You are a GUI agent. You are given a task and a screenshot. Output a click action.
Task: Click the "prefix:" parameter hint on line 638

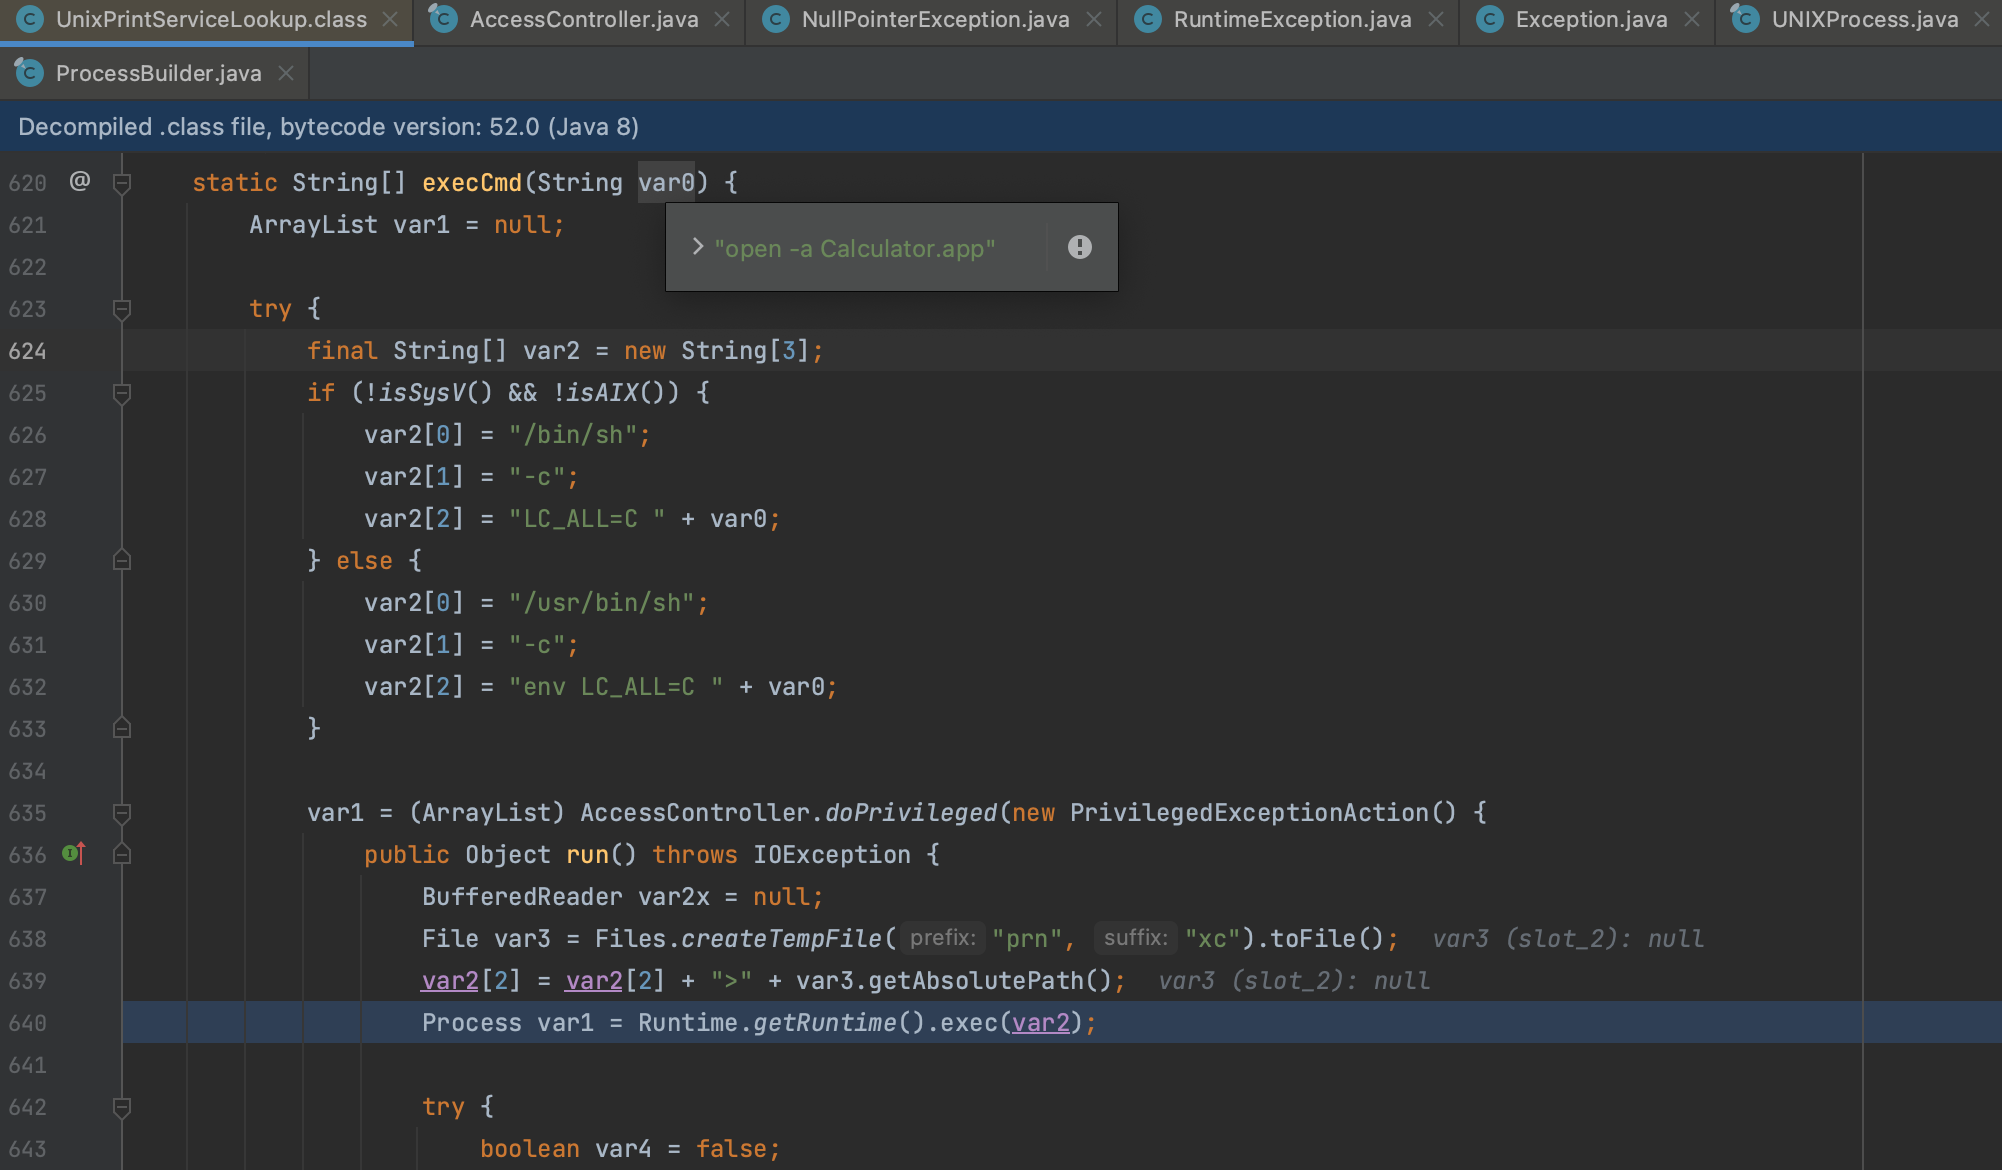click(943, 938)
